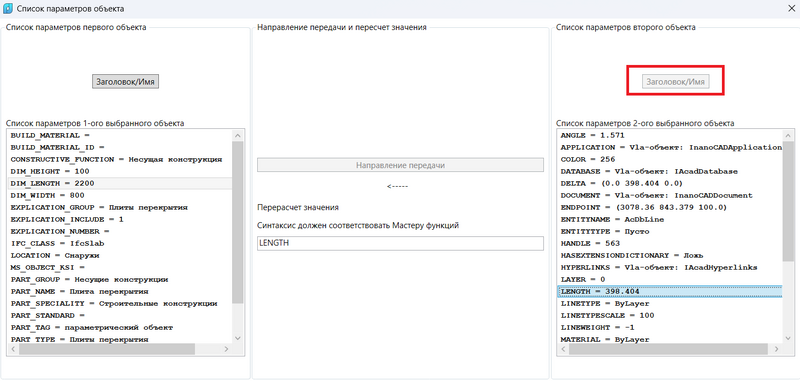
Task: Select the LINETYPESCALE = 100 row
Action: coord(669,315)
